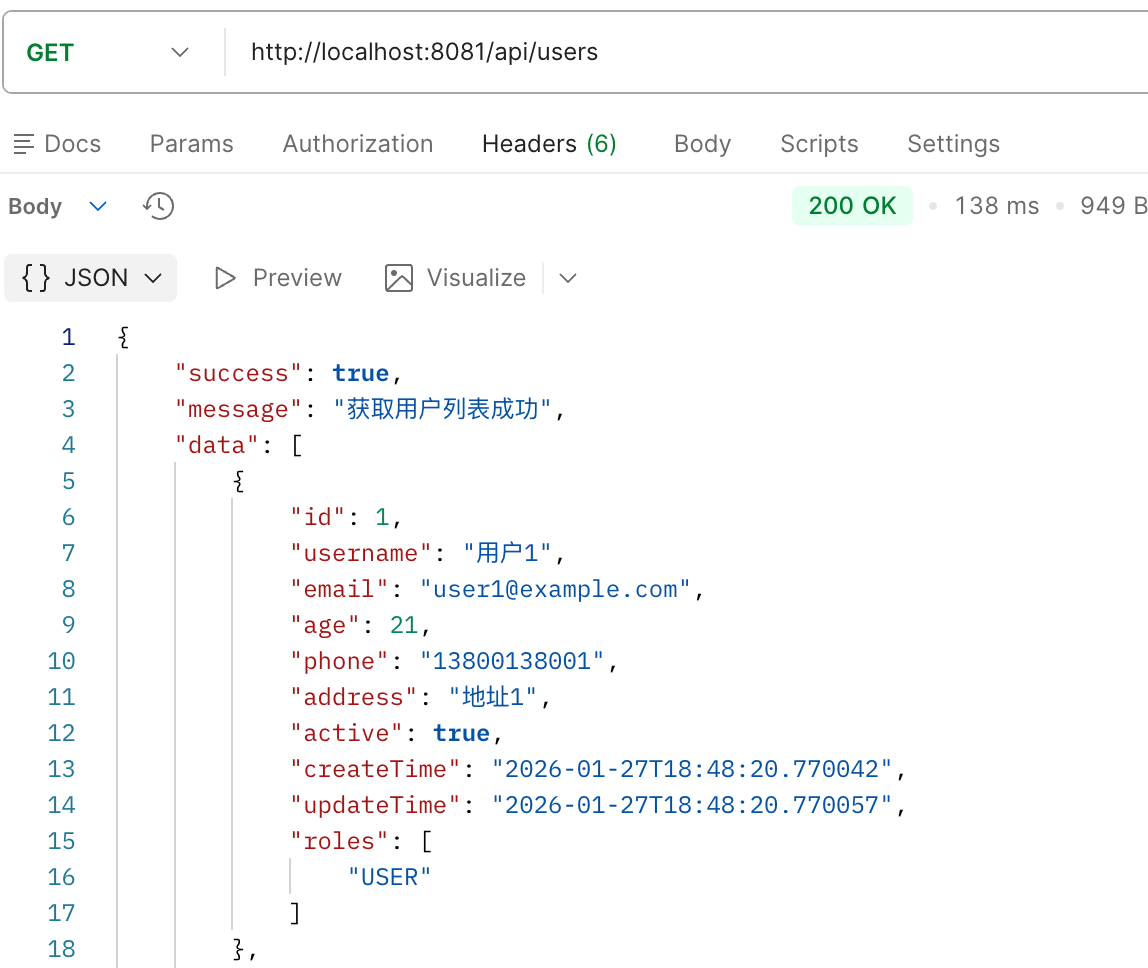The image size is (1148, 968).
Task: Click the "id" key on line 6
Action: tap(317, 517)
